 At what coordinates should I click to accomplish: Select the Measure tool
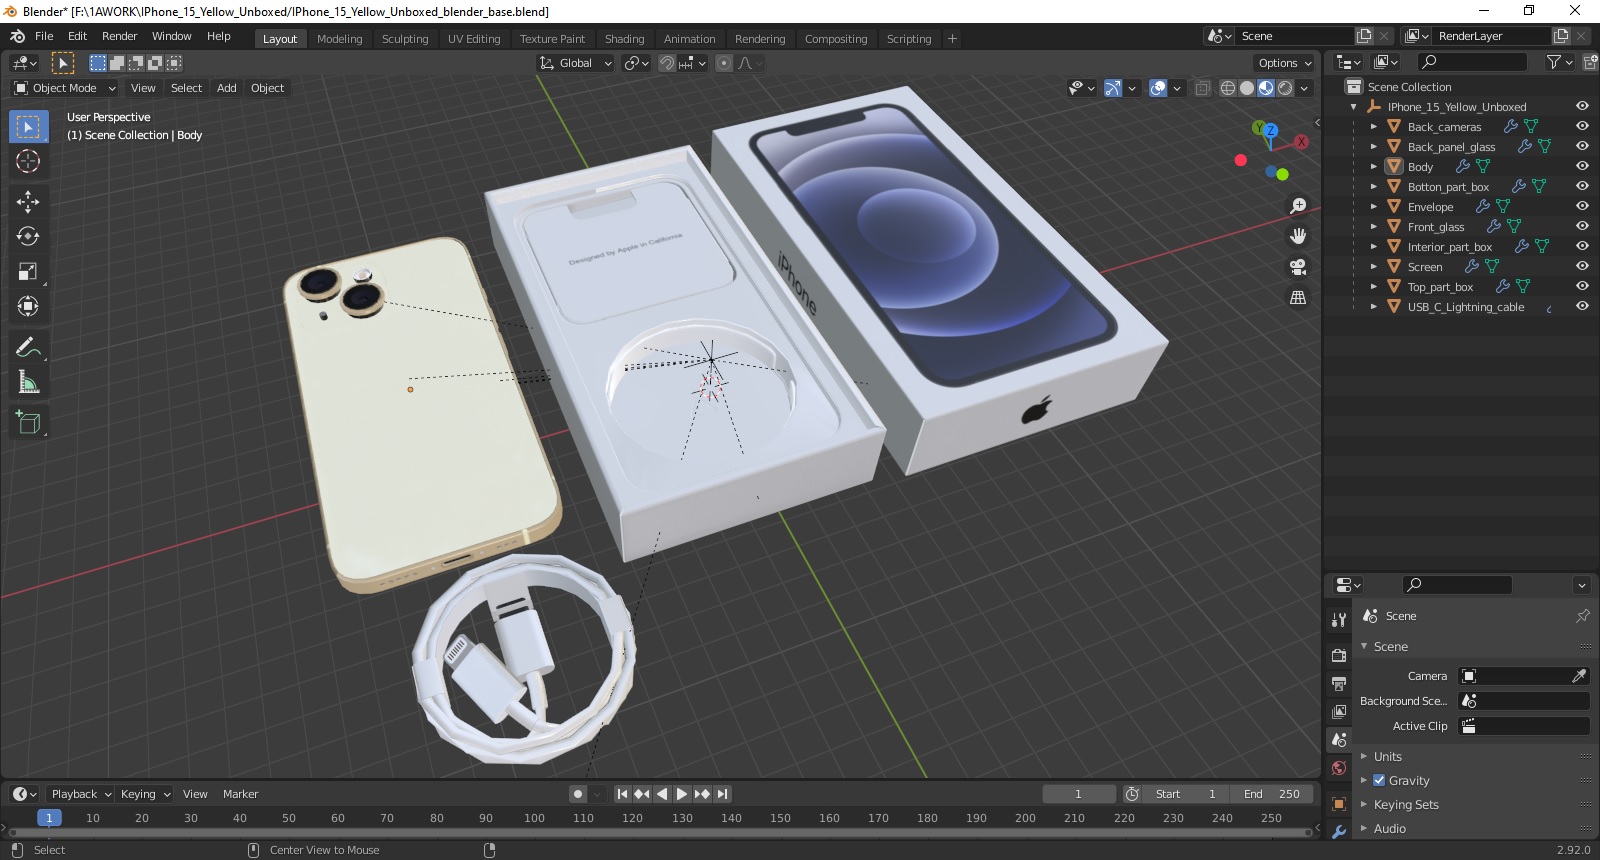(x=28, y=382)
